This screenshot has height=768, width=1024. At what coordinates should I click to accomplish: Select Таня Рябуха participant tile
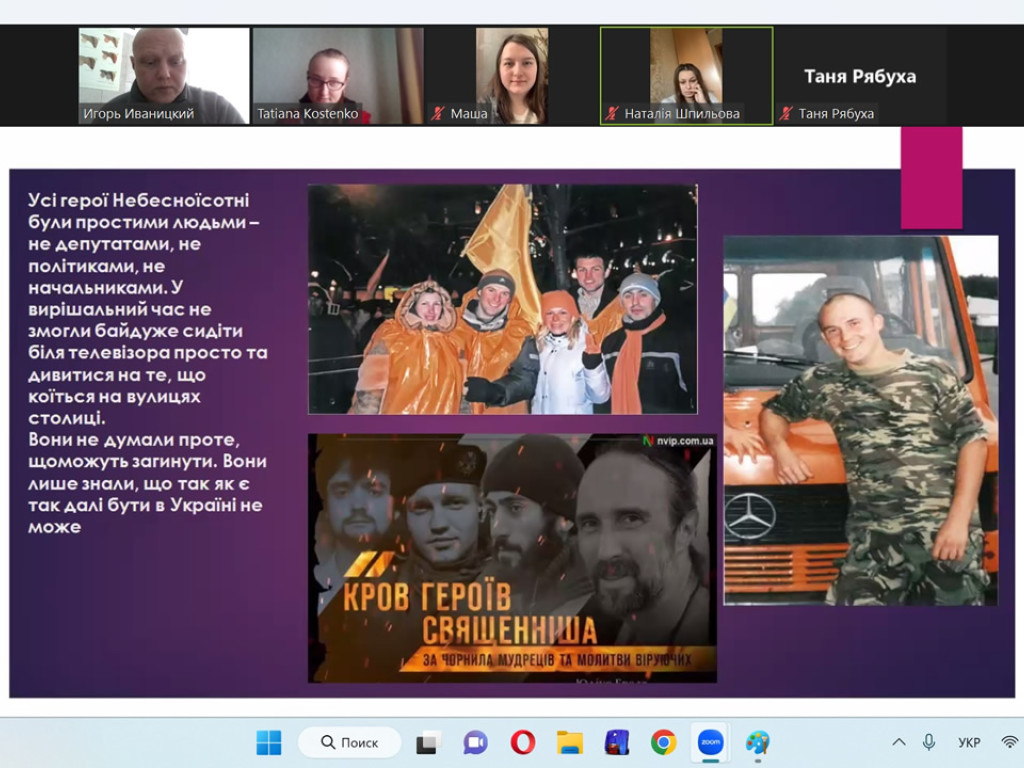coord(860,76)
